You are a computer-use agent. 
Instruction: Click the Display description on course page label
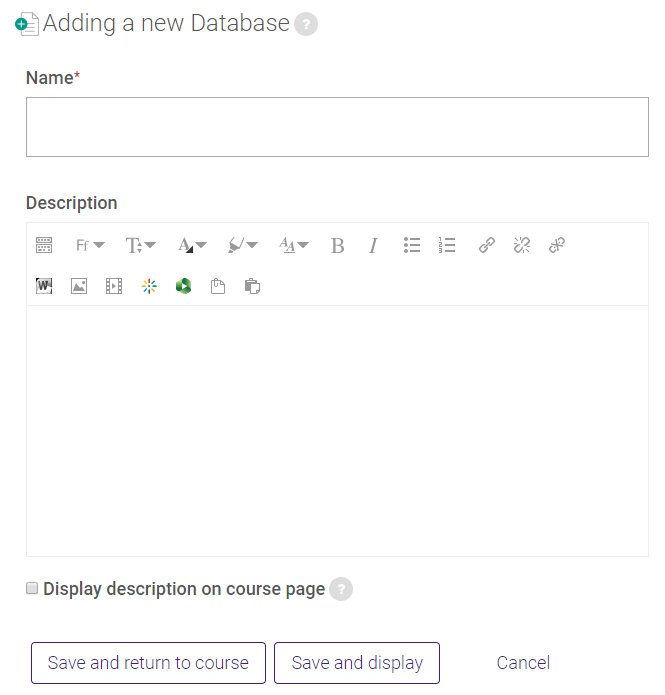pos(184,589)
